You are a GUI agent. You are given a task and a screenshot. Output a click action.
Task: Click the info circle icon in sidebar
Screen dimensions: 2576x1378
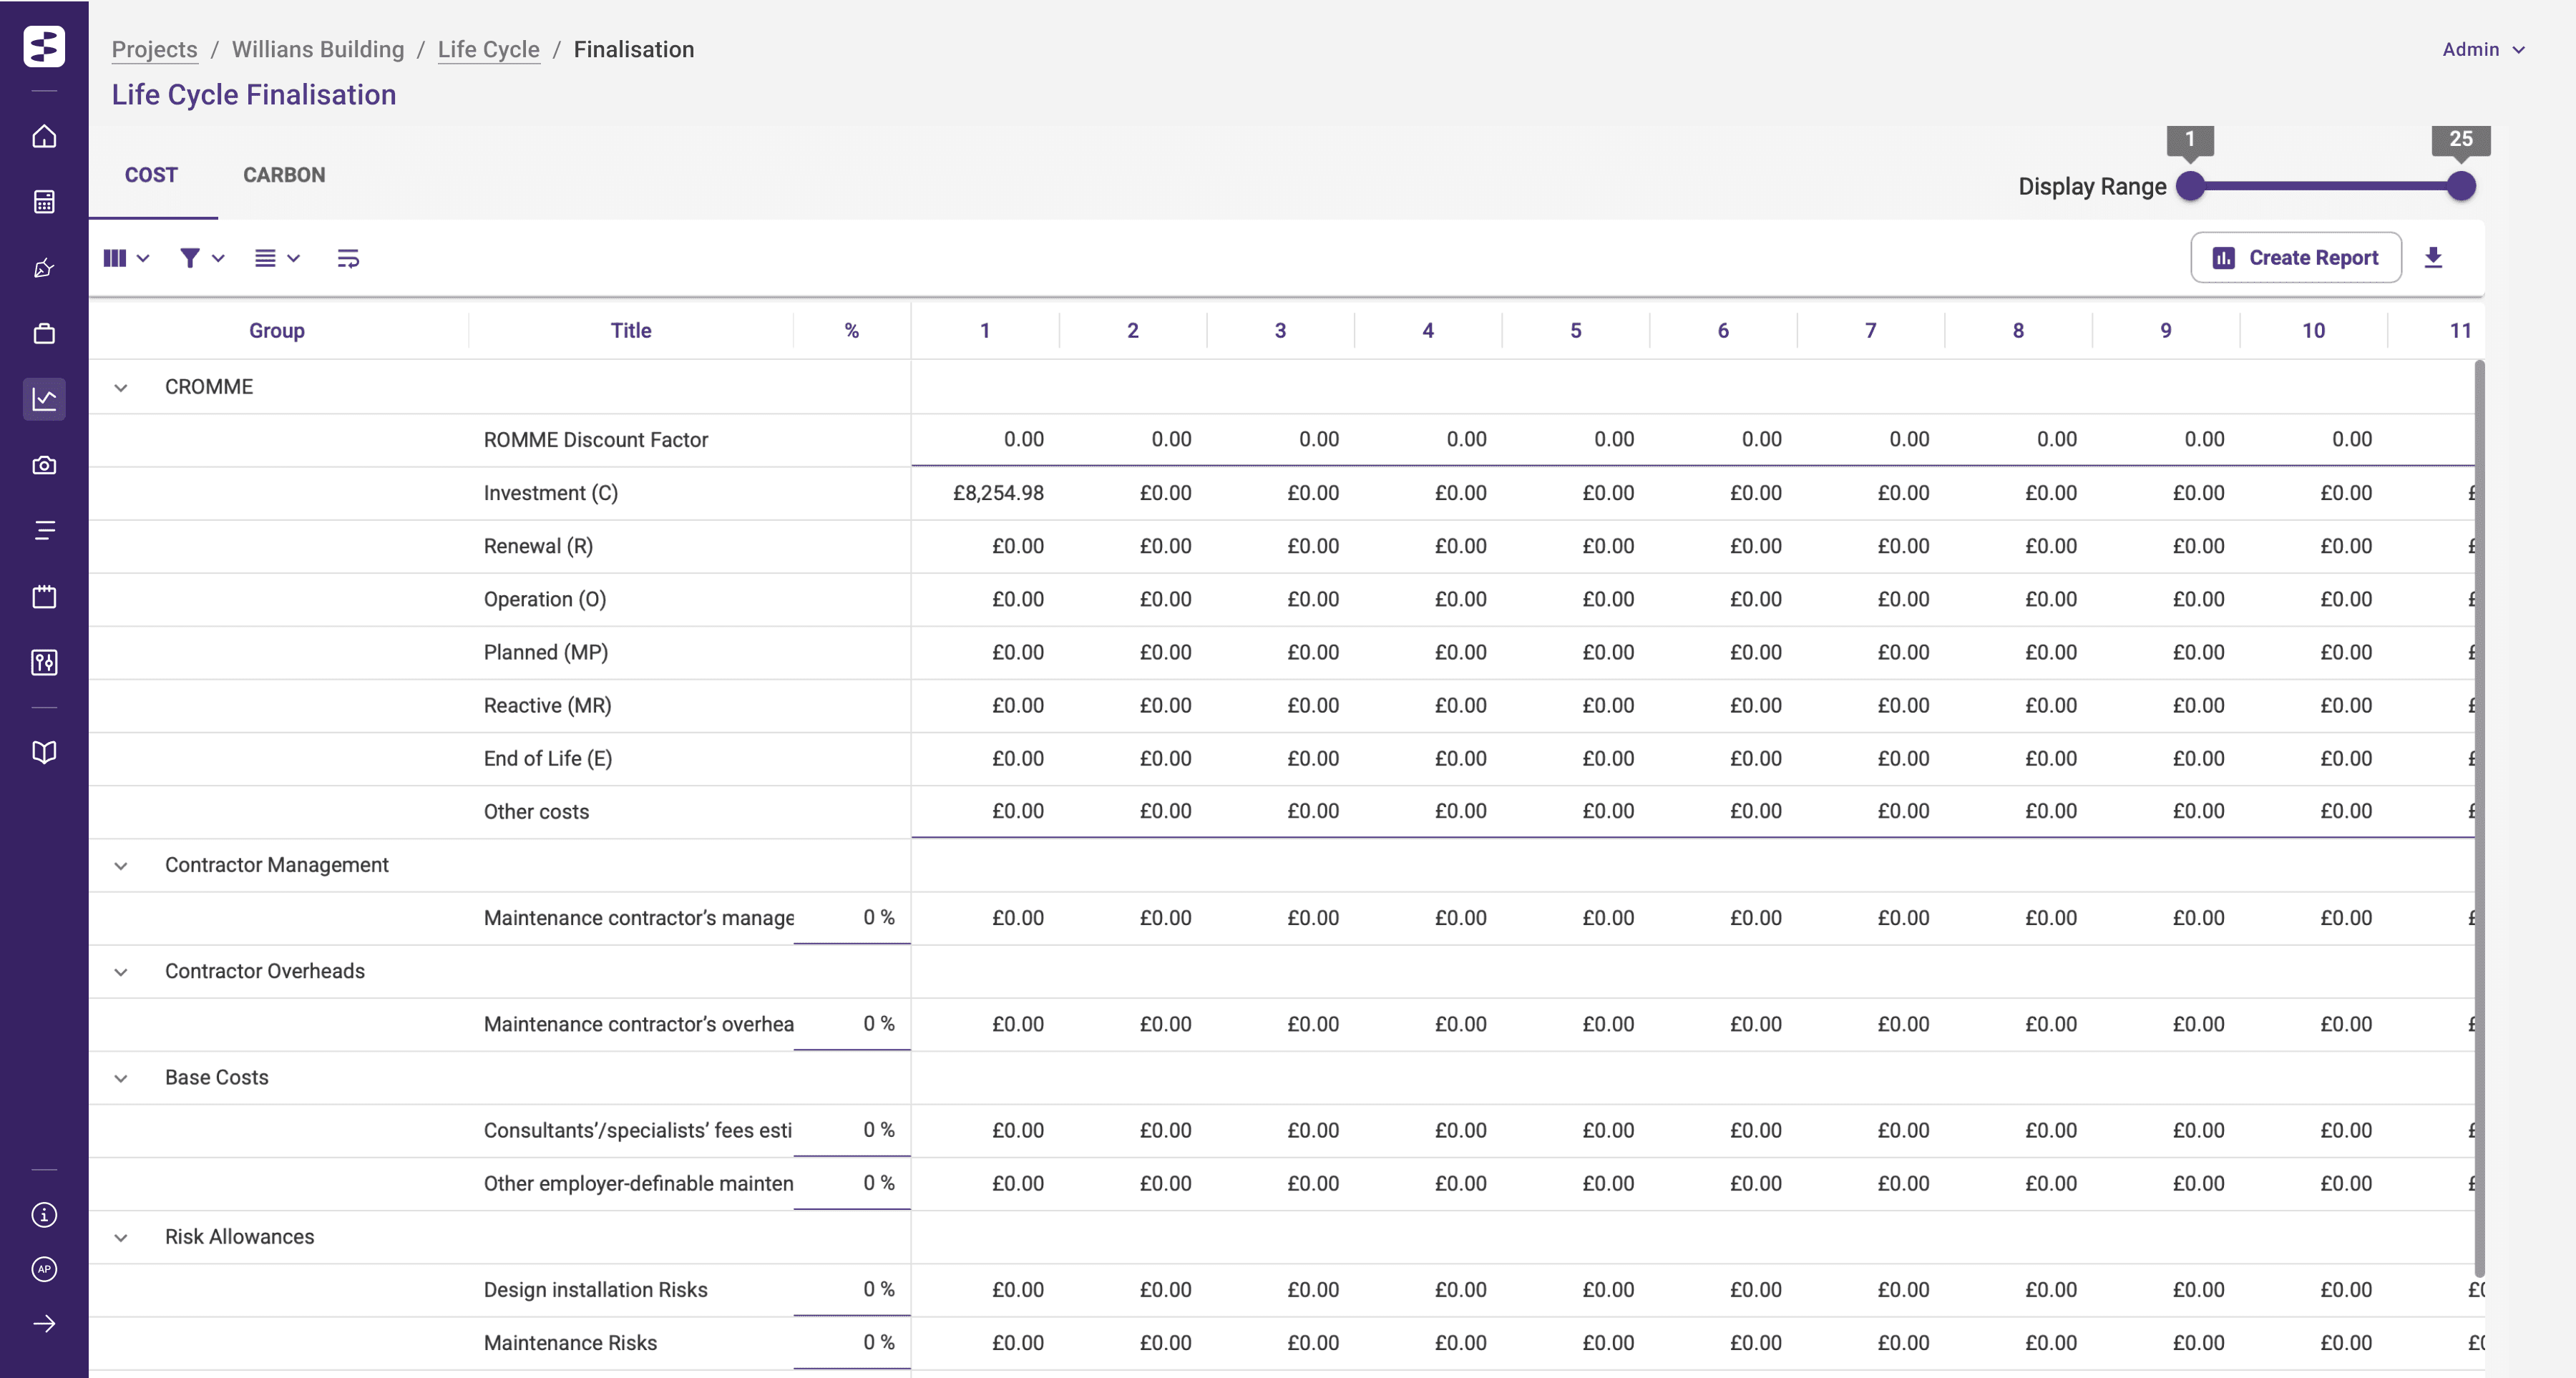click(44, 1215)
